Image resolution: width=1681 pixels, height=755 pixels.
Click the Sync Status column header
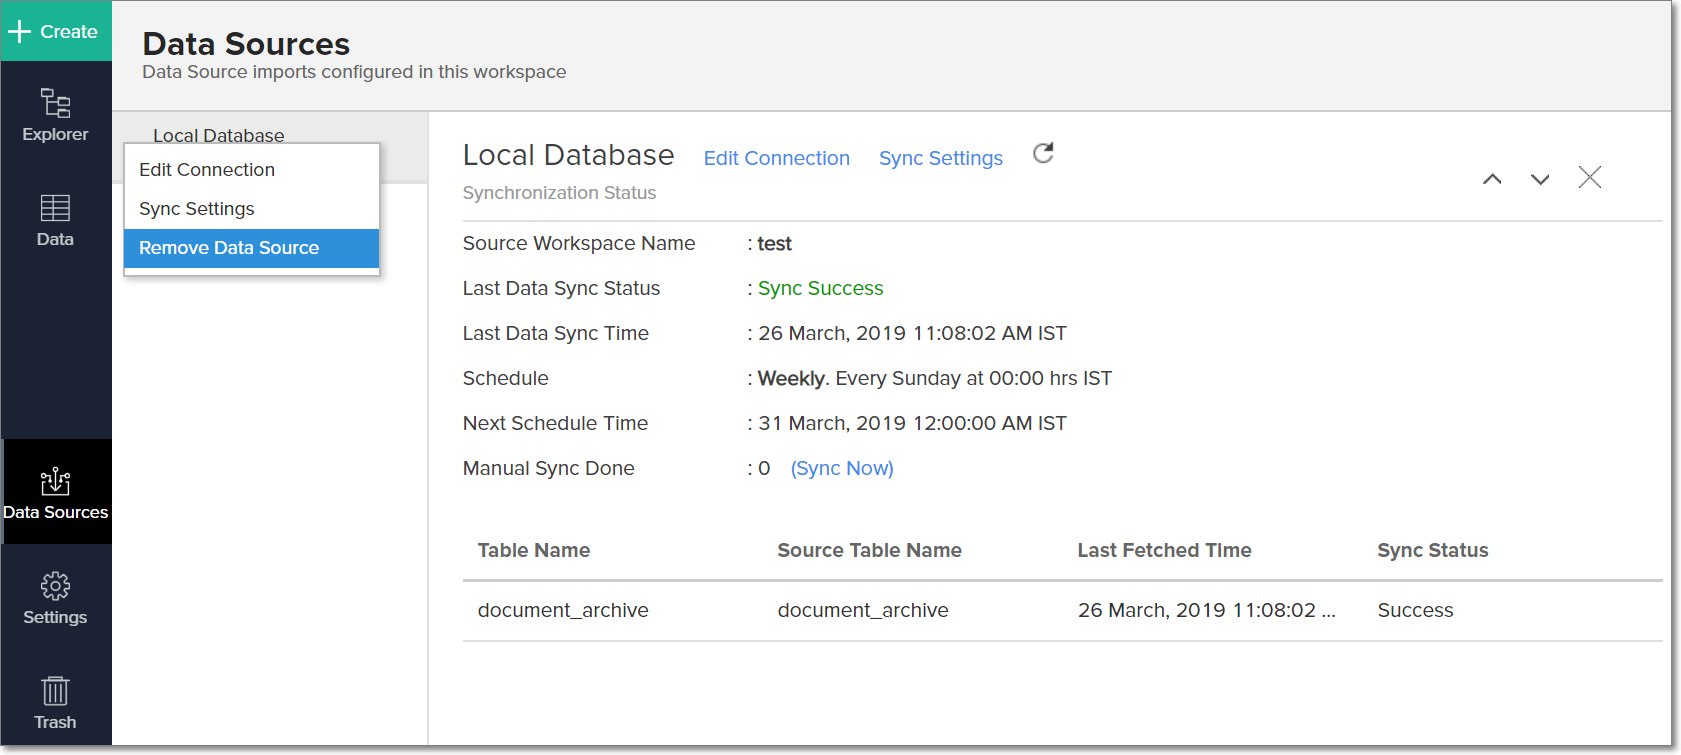tap(1432, 550)
